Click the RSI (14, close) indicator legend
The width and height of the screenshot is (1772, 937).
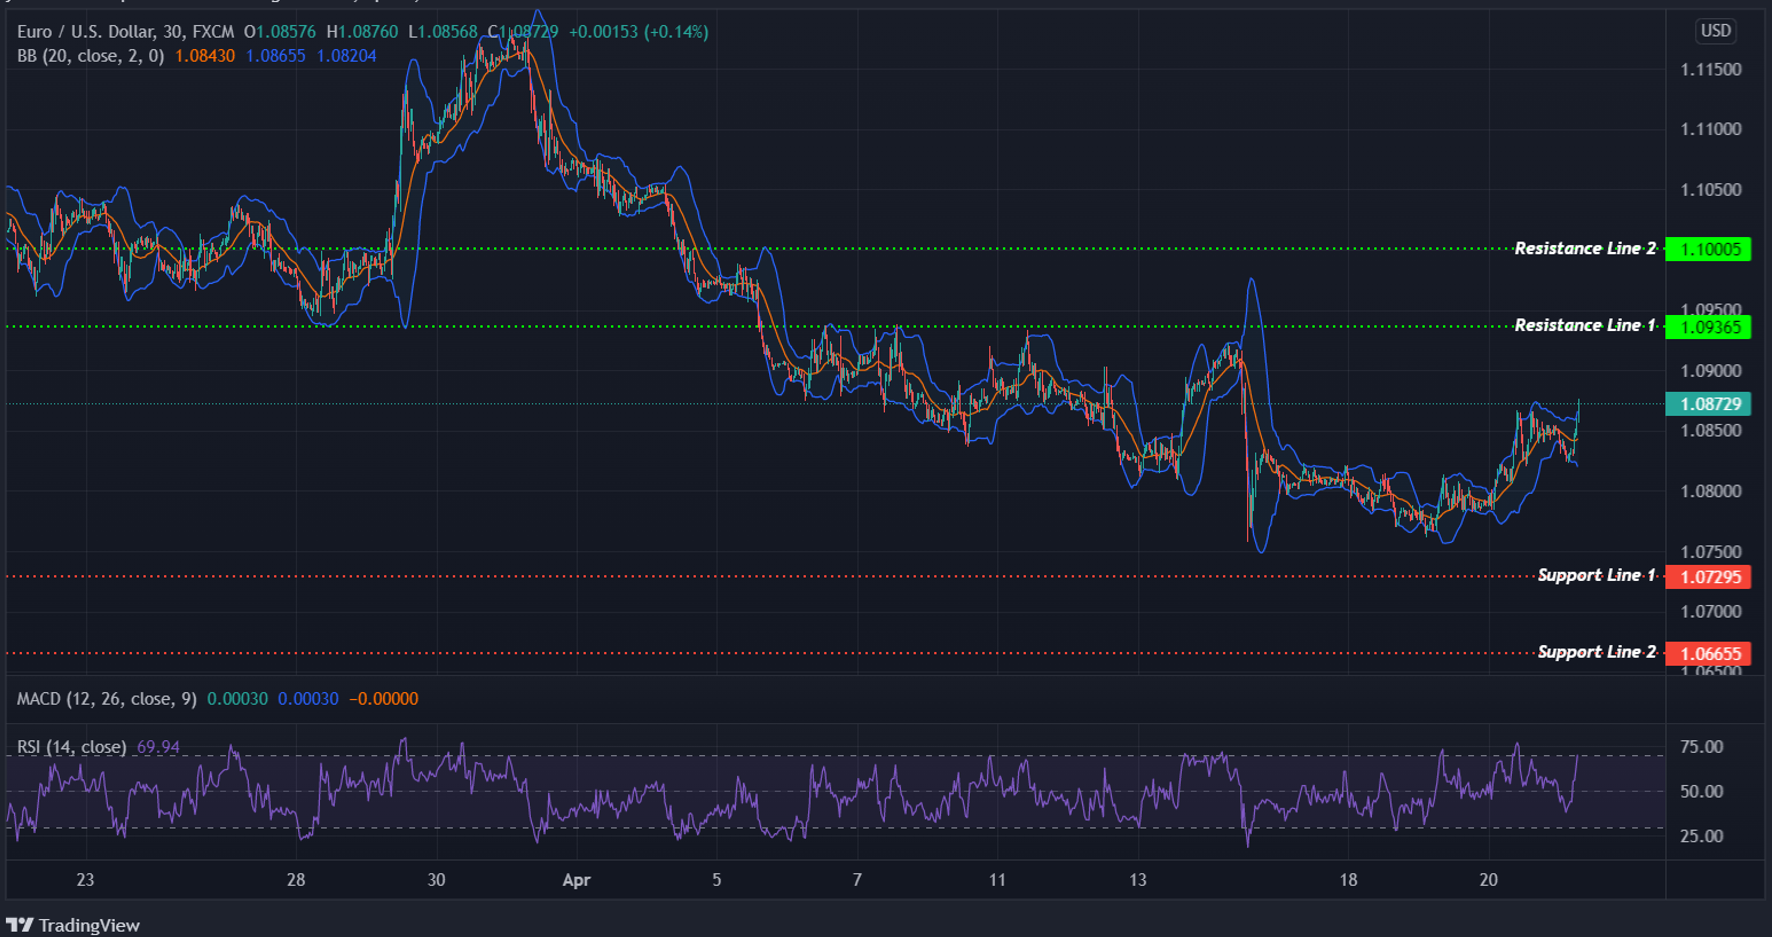pos(70,746)
